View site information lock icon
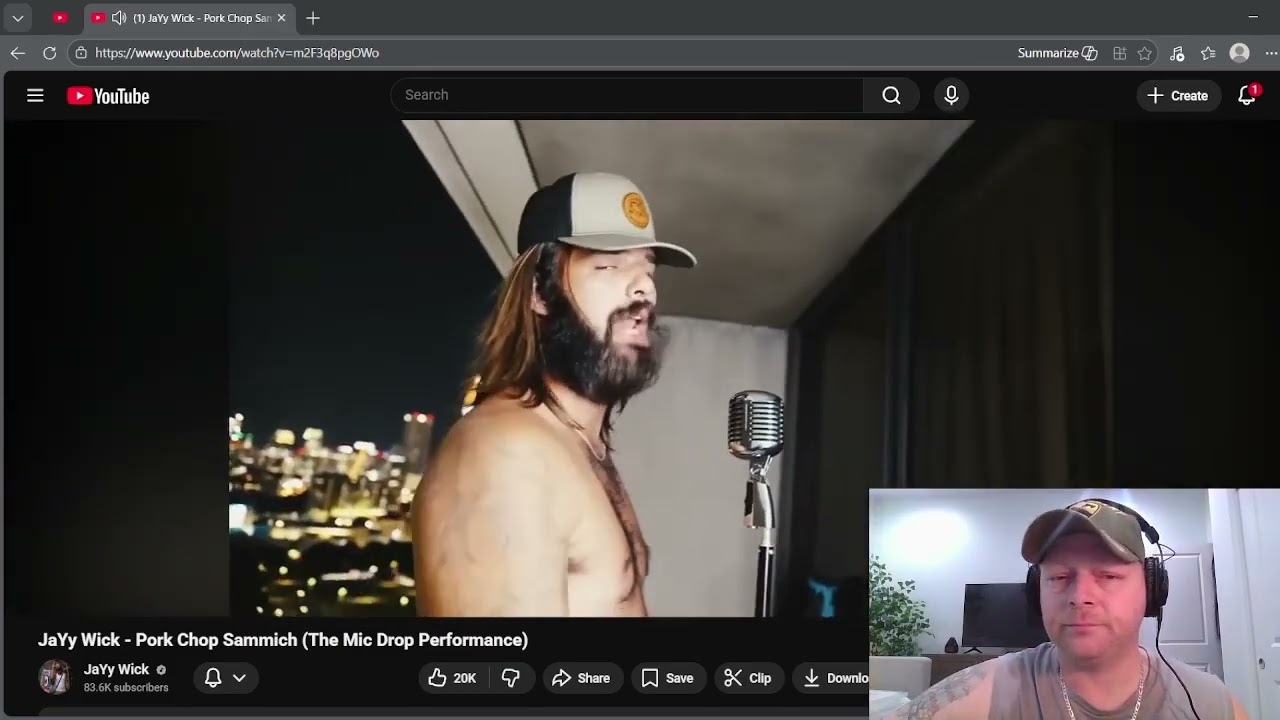1280x720 pixels. click(81, 53)
